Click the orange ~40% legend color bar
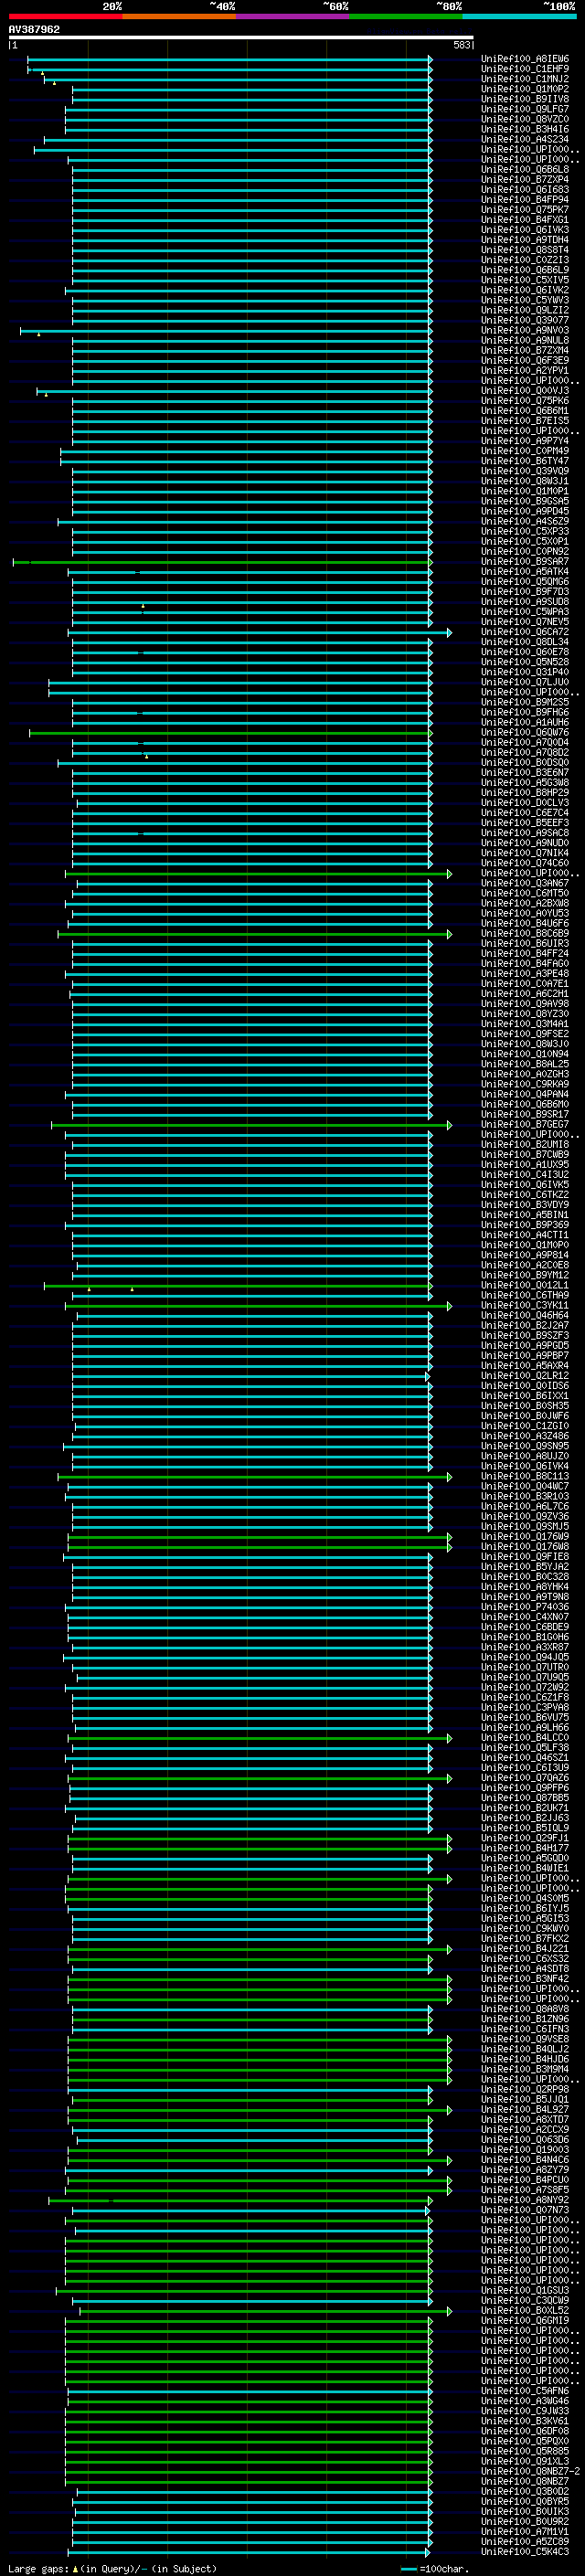The width and height of the screenshot is (585, 2576). click(x=179, y=16)
